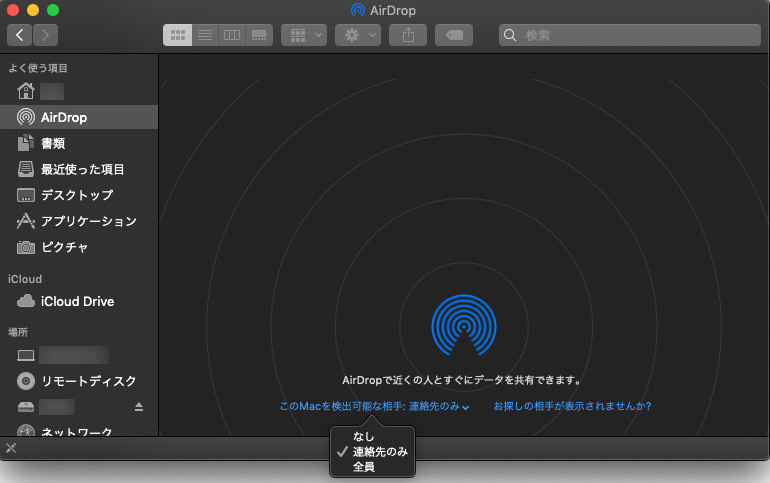Viewport: 770px width, 483px height.
Task: Go back with the left chevron button
Action: [x=20, y=35]
